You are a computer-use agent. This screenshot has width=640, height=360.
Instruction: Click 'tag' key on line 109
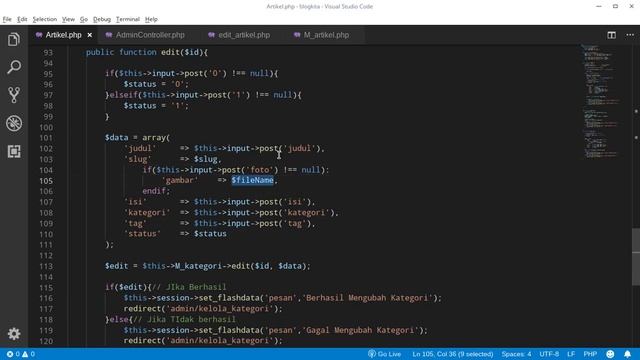point(135,223)
